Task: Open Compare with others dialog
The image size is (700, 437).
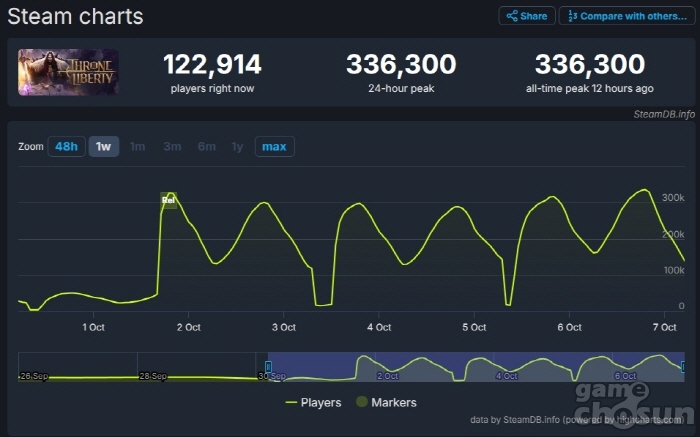Action: click(627, 16)
